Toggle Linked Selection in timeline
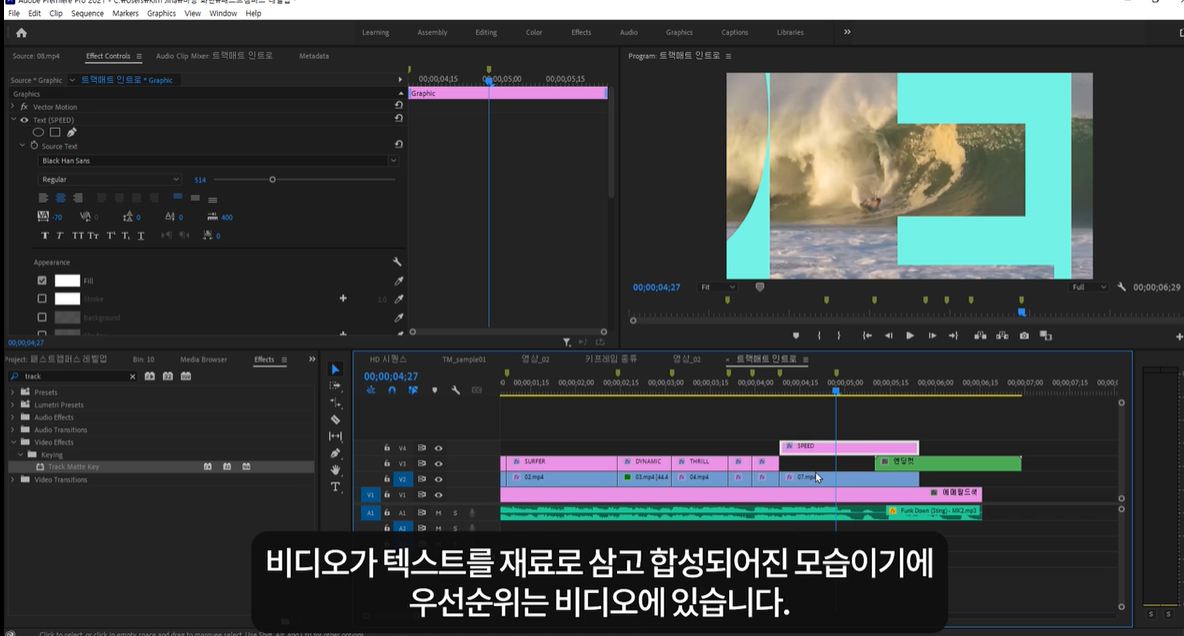The width and height of the screenshot is (1184, 636). 413,390
